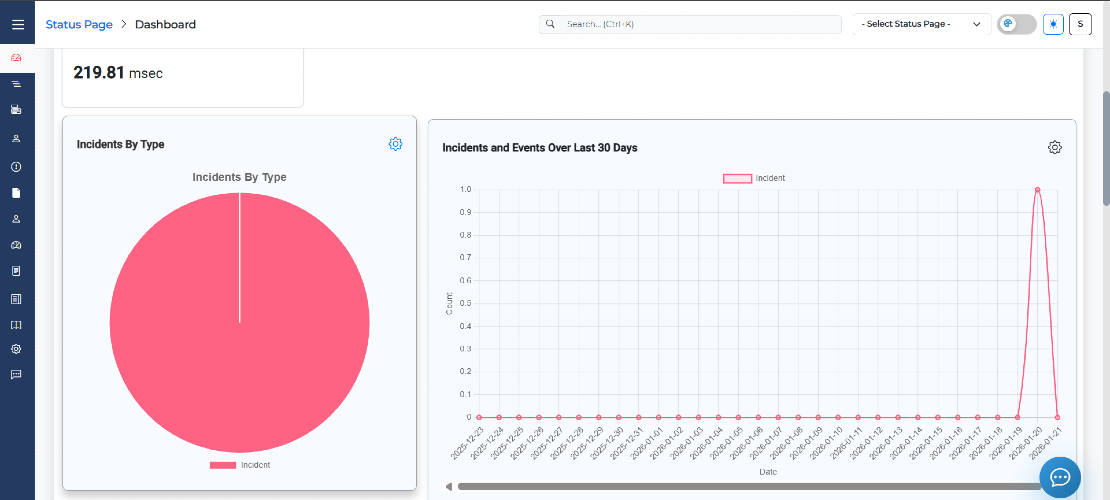The width and height of the screenshot is (1110, 500).
Task: Click the Status Page breadcrumb link
Action: pos(79,24)
